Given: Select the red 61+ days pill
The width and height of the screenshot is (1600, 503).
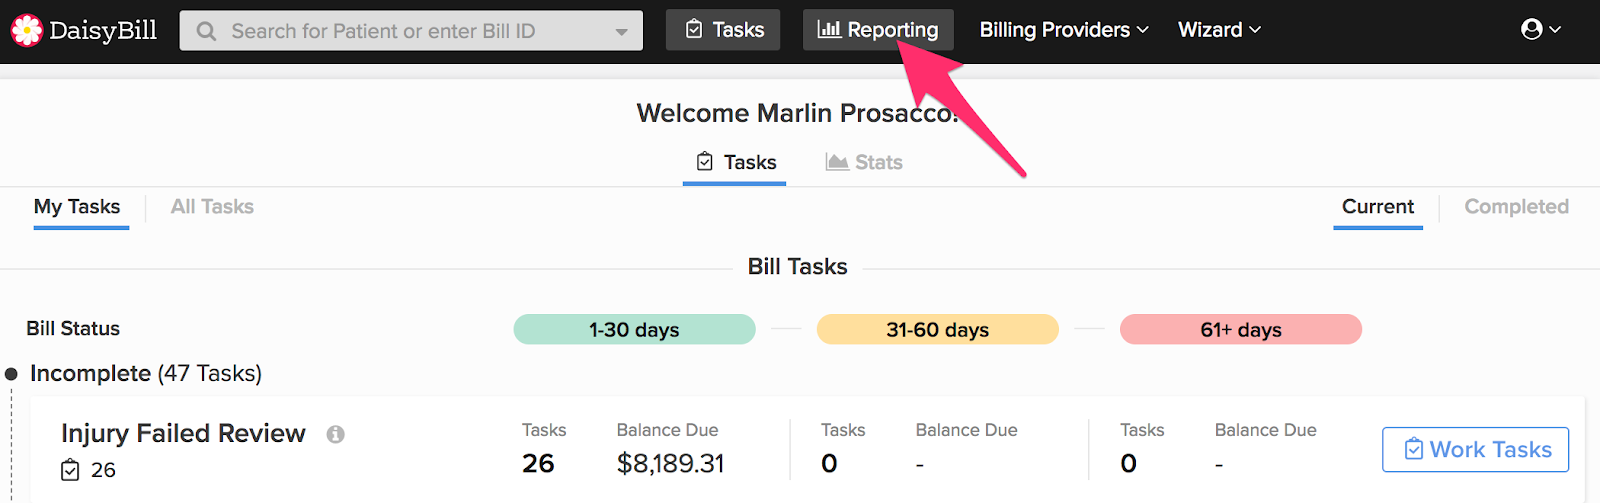Looking at the screenshot, I should point(1241,329).
